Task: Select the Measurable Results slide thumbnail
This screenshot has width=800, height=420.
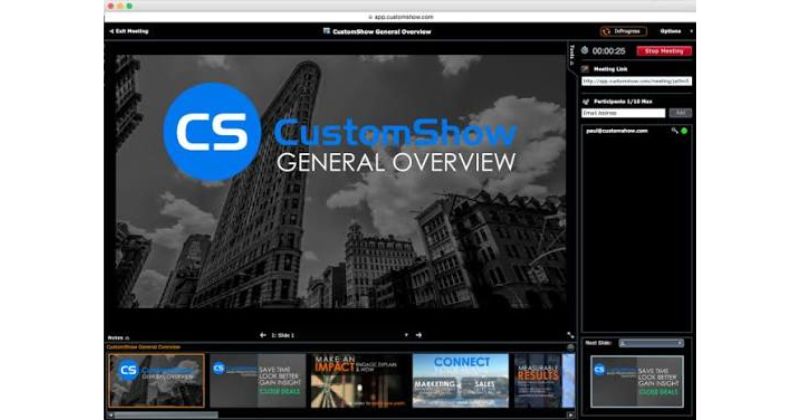Action: (x=538, y=381)
